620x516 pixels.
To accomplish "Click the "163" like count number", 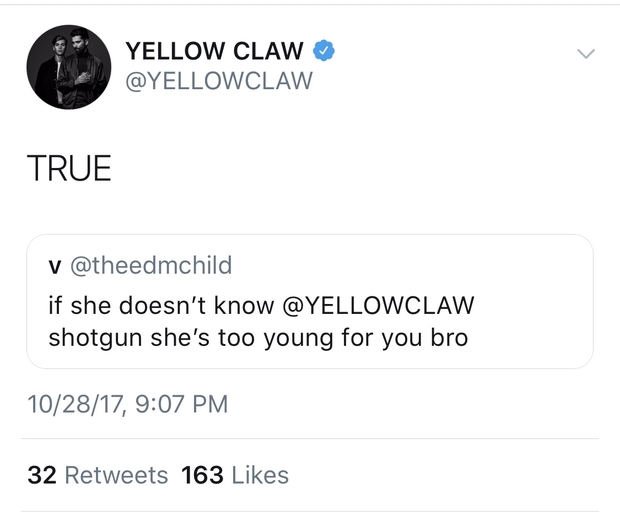I will pos(202,475).
